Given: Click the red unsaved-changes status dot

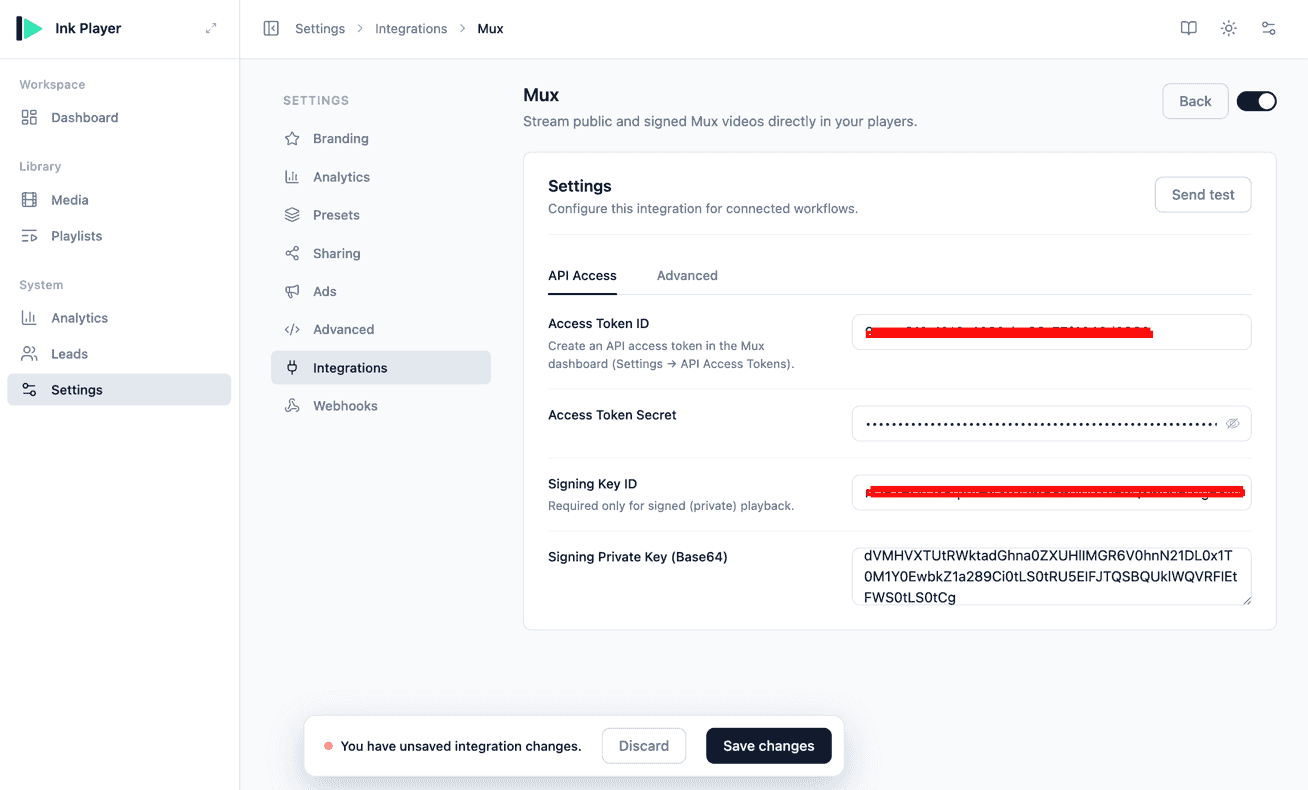Looking at the screenshot, I should pyautogui.click(x=328, y=746).
